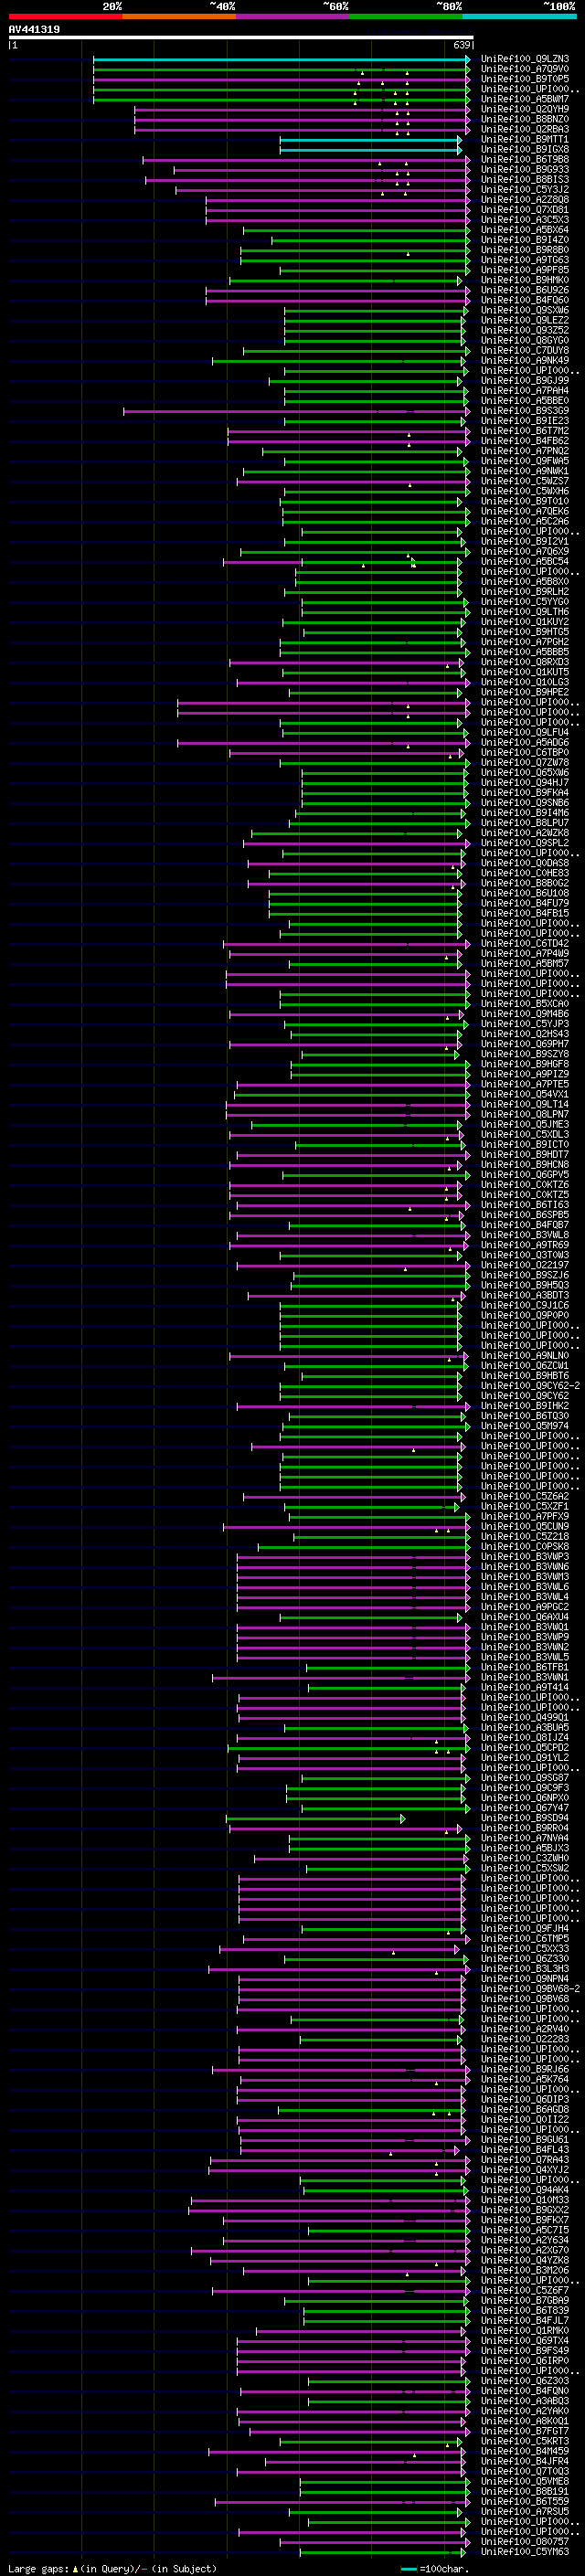Open hit UniRef100_A5BWM7
This screenshot has height=2576, width=585.
click(x=525, y=99)
